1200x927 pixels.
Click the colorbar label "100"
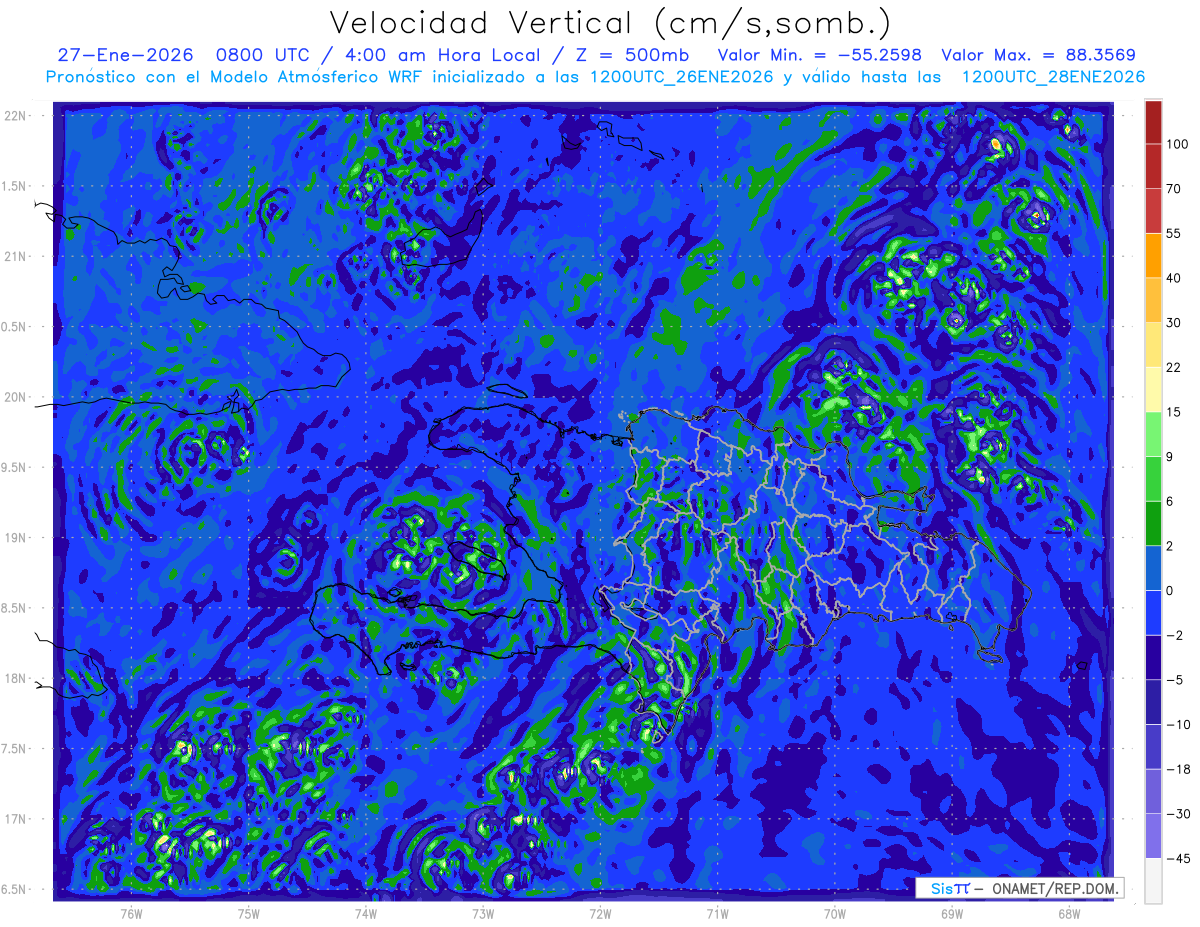pyautogui.click(x=1177, y=144)
